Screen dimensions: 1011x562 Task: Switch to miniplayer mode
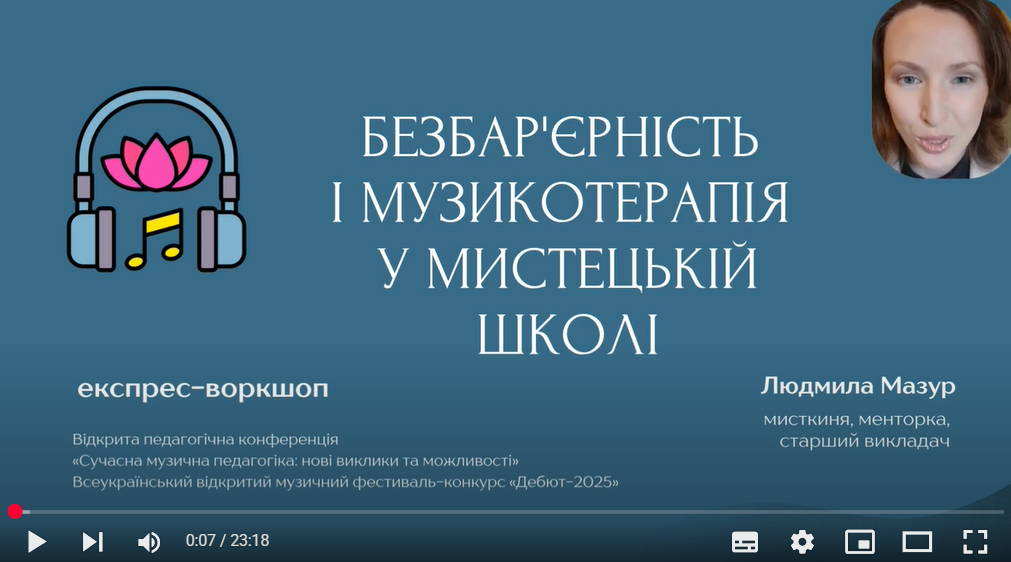[859, 542]
